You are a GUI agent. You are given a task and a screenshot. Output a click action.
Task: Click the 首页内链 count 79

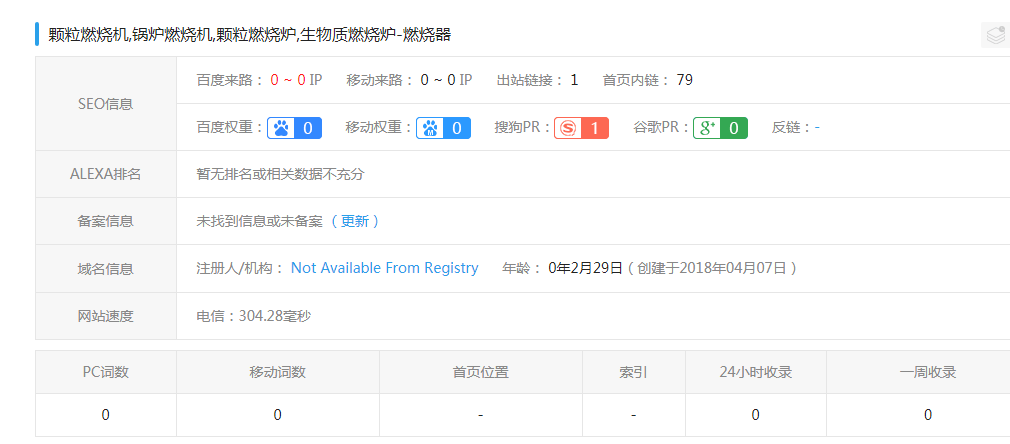pyautogui.click(x=685, y=80)
